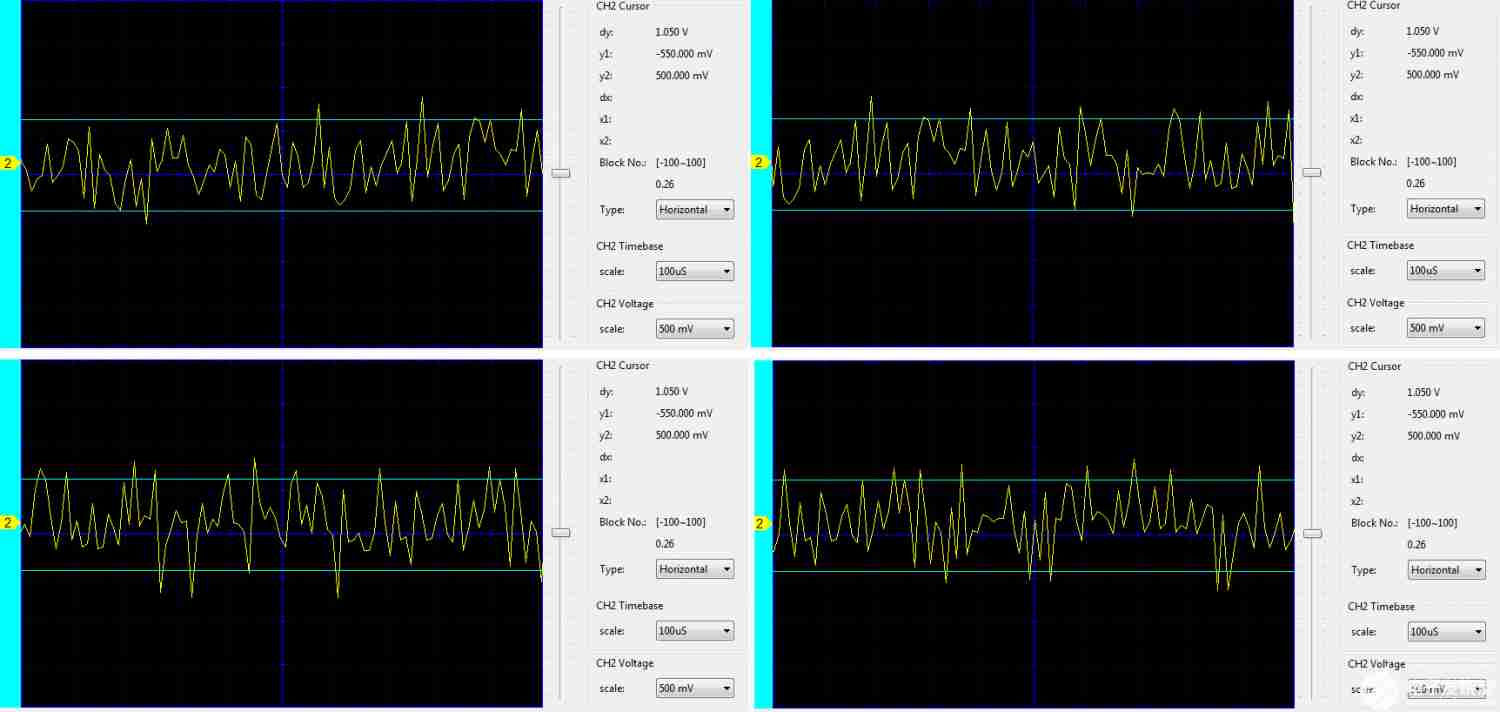The width and height of the screenshot is (1500, 712).
Task: Open the 100uS timebase dropdown in bottom-left panel
Action: pyautogui.click(x=695, y=631)
